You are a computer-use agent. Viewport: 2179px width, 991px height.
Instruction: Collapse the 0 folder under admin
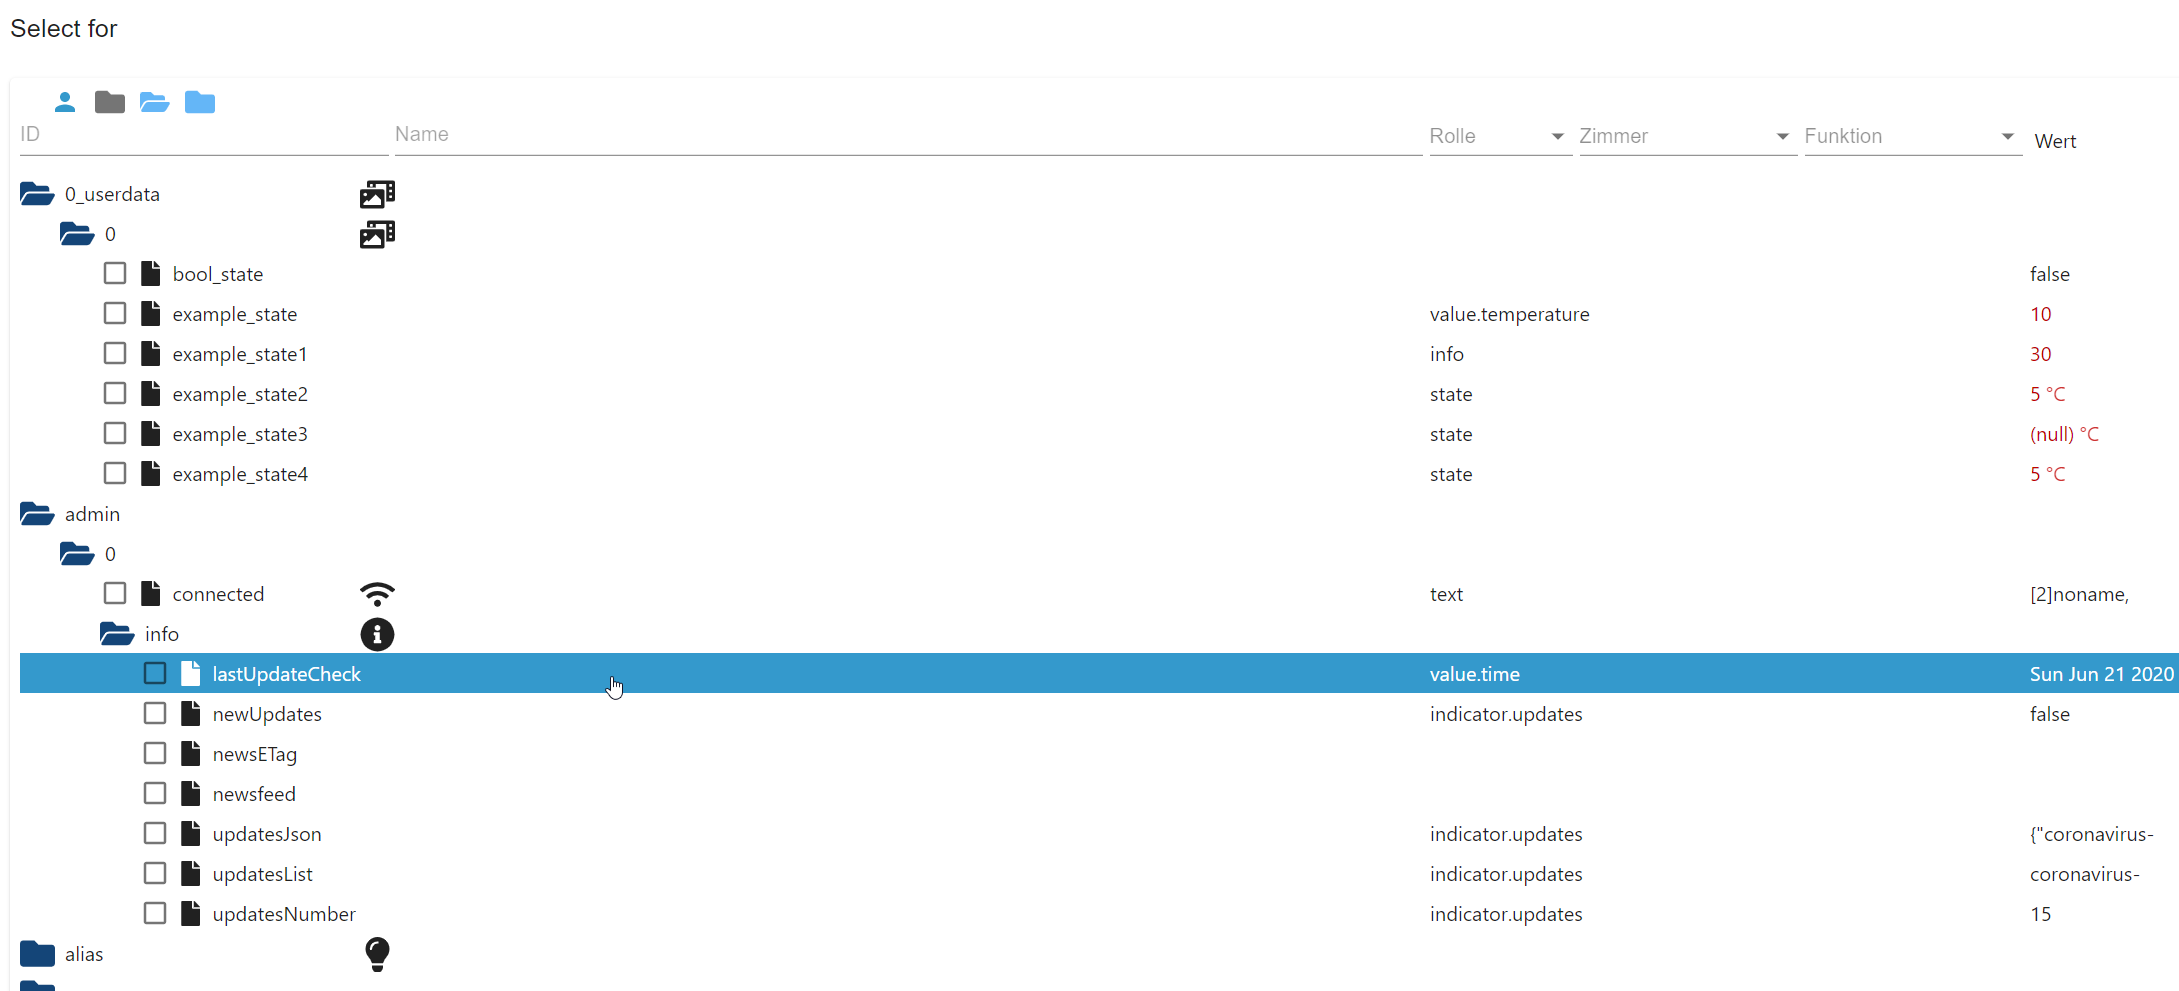point(77,554)
